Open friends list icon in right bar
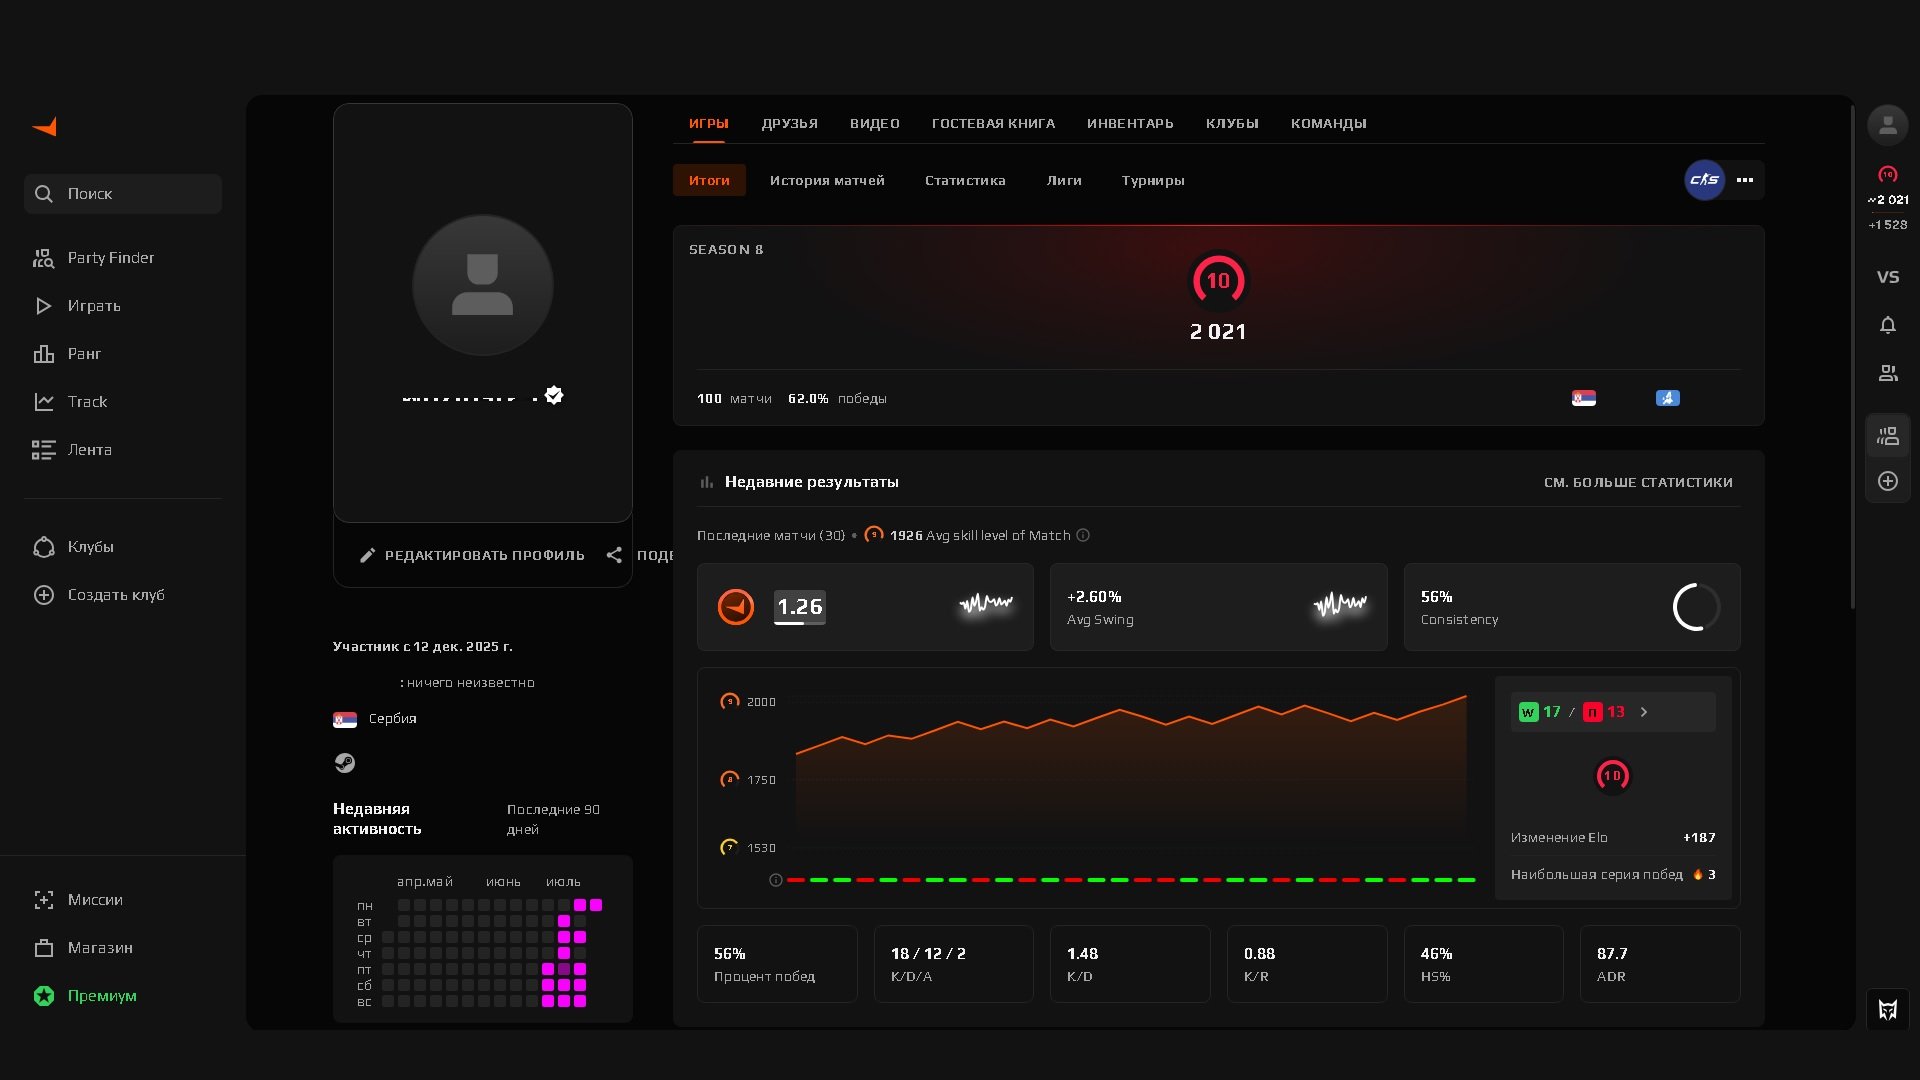1920x1080 pixels. pos(1888,373)
